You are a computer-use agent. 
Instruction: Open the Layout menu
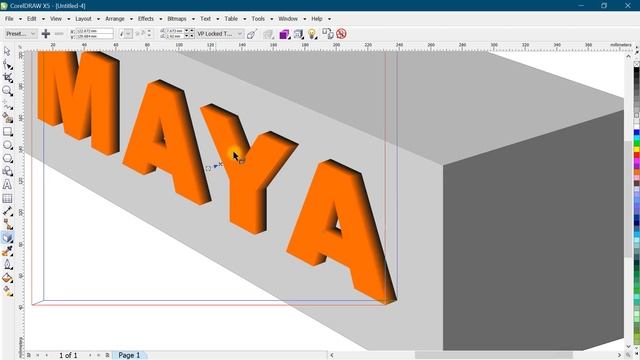[83, 19]
